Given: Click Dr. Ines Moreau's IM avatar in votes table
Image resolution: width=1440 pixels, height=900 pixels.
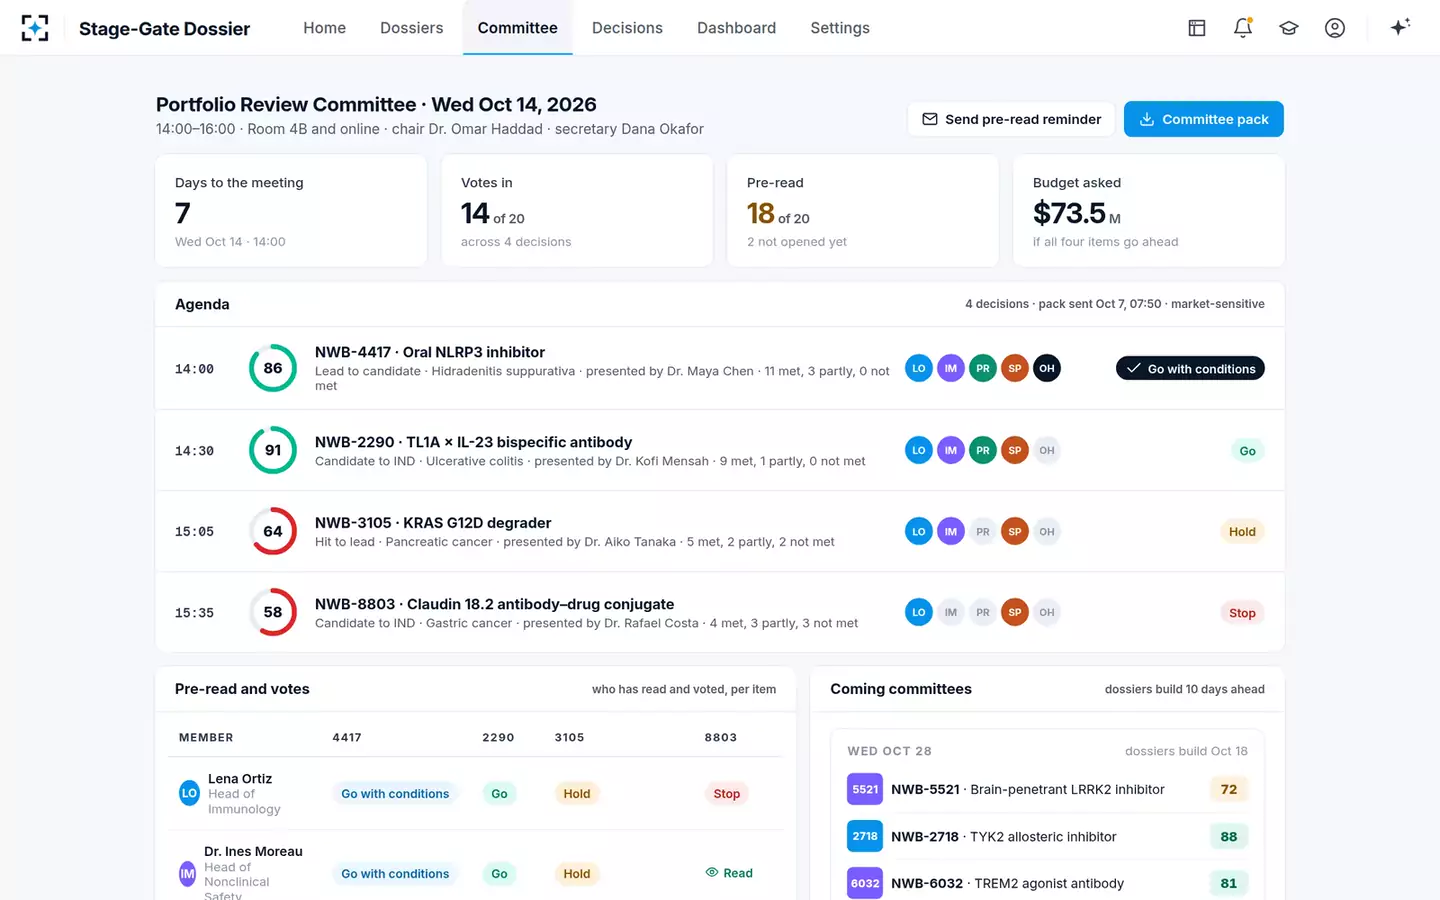Looking at the screenshot, I should 187,874.
